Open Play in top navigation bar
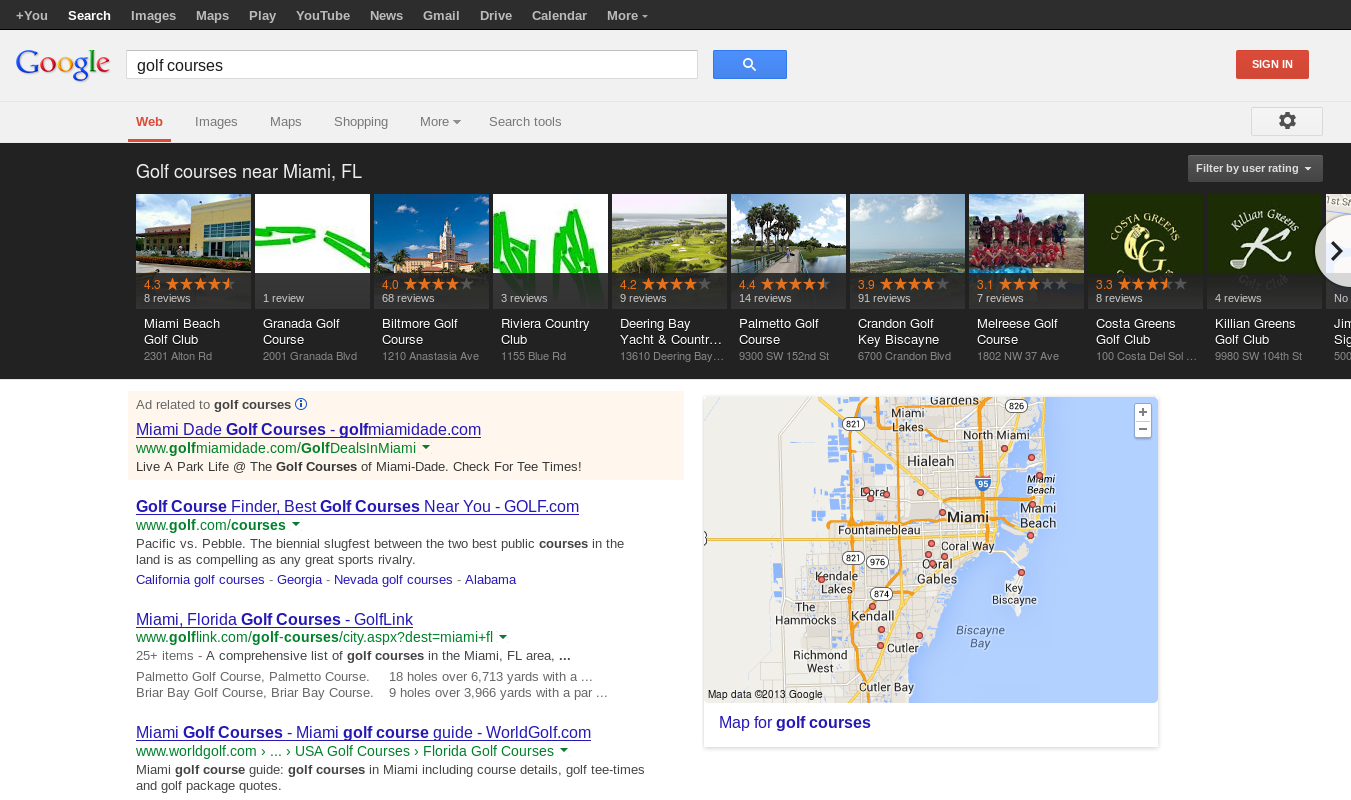The image size is (1351, 800). [262, 15]
